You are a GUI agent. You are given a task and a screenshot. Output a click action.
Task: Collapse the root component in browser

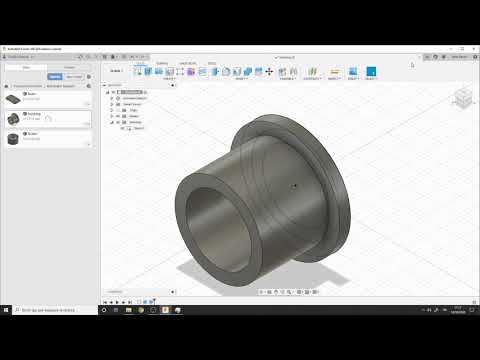pyautogui.click(x=107, y=92)
